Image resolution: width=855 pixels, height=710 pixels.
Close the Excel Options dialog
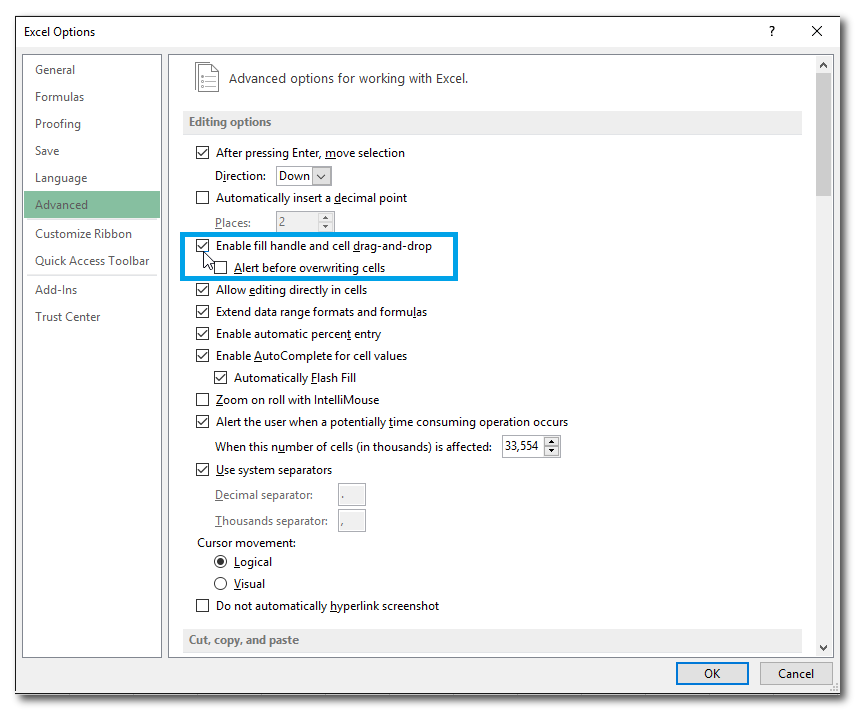coord(817,32)
